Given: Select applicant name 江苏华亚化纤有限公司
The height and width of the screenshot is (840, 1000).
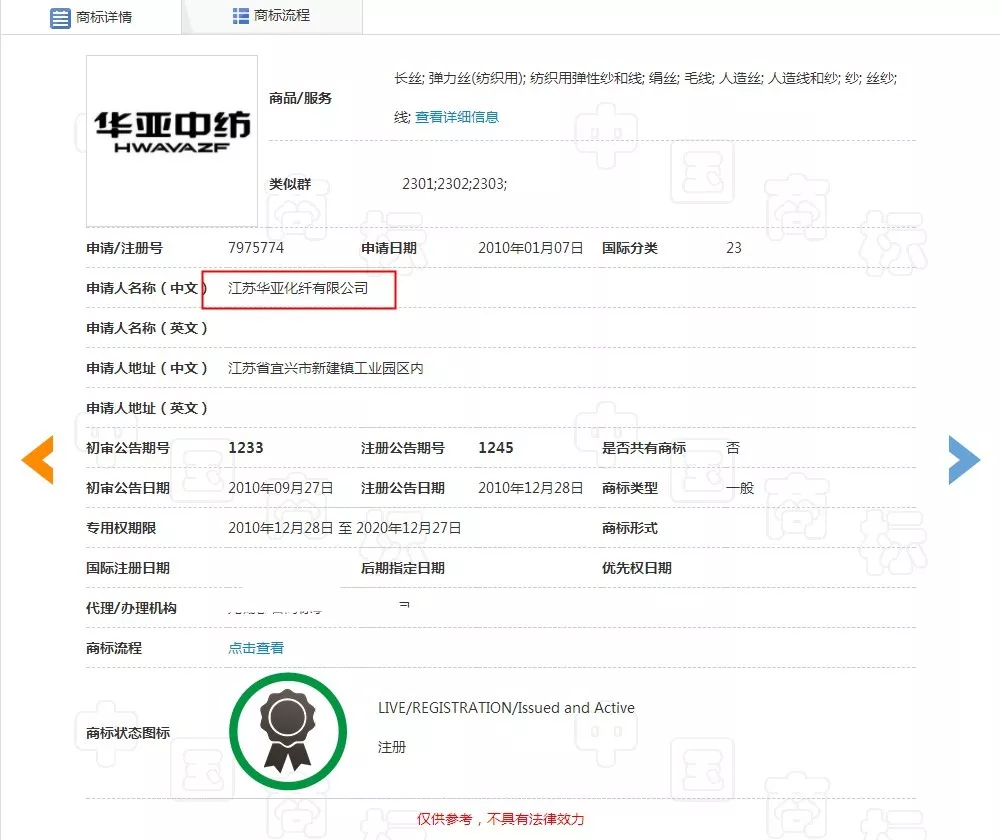Looking at the screenshot, I should point(298,288).
